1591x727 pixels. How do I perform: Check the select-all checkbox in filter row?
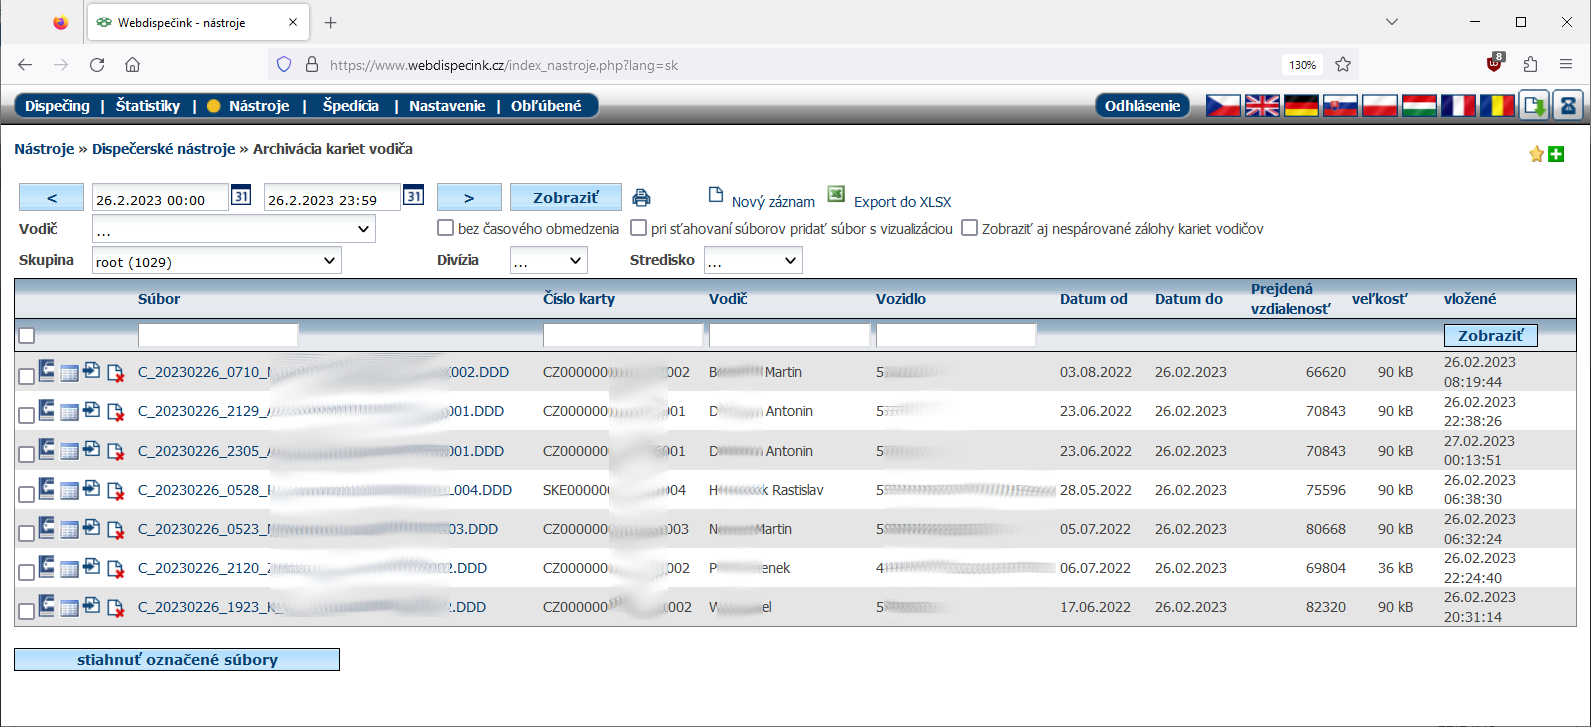click(x=27, y=336)
